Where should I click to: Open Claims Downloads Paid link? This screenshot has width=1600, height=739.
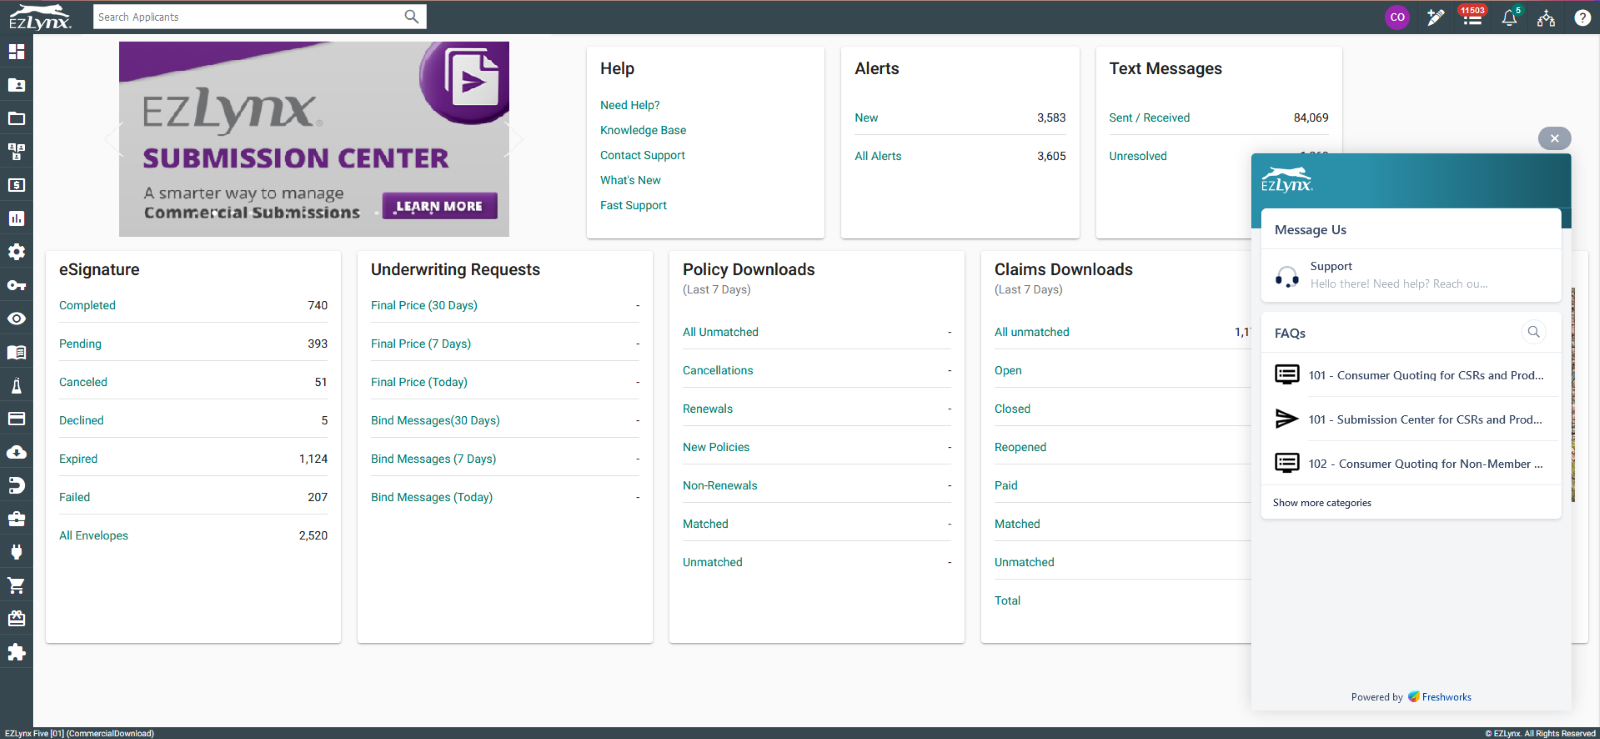point(1006,486)
